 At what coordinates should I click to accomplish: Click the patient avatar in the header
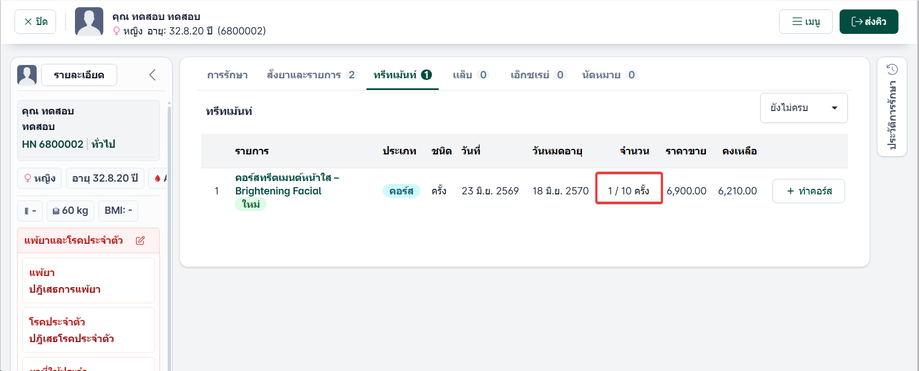pos(89,22)
